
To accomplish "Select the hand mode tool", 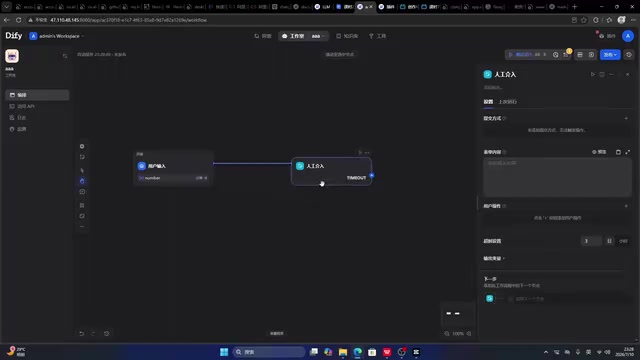I will tap(82, 181).
